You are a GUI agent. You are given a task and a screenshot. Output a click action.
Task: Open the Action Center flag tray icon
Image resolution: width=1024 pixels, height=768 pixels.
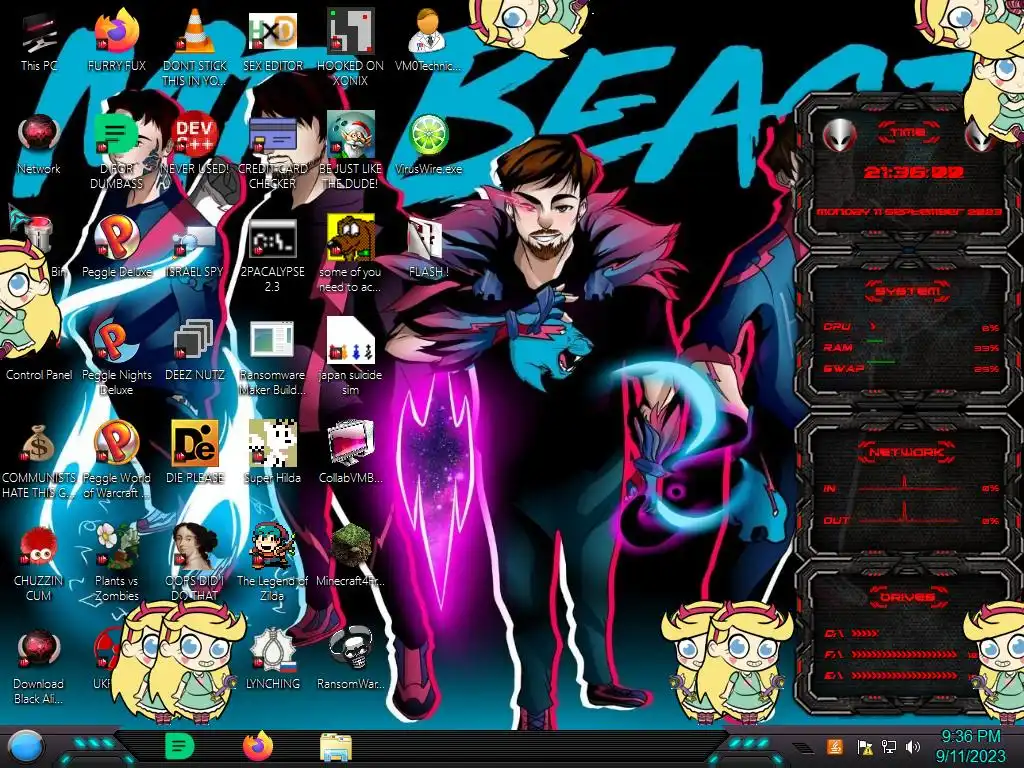[x=865, y=747]
